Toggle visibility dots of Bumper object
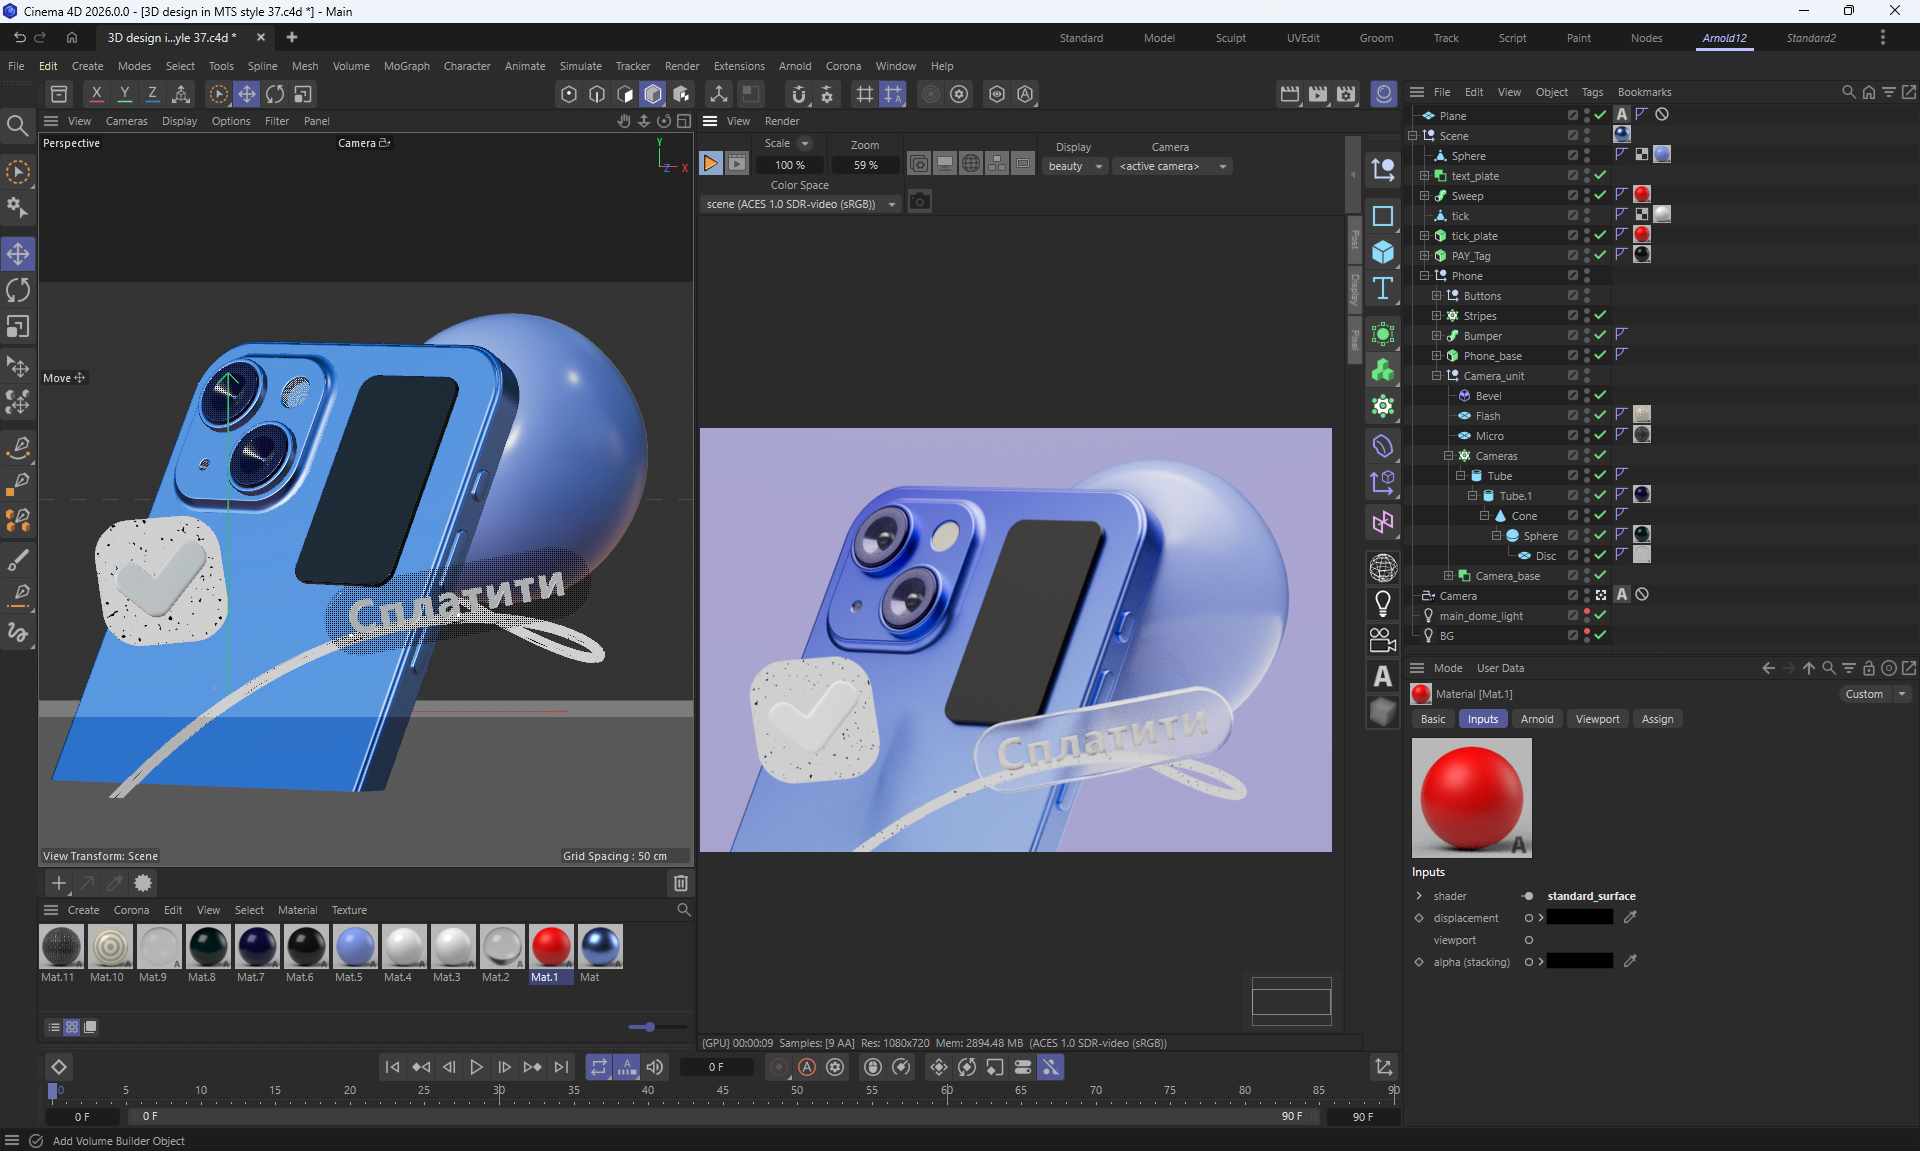Viewport: 1920px width, 1151px height. pos(1587,335)
